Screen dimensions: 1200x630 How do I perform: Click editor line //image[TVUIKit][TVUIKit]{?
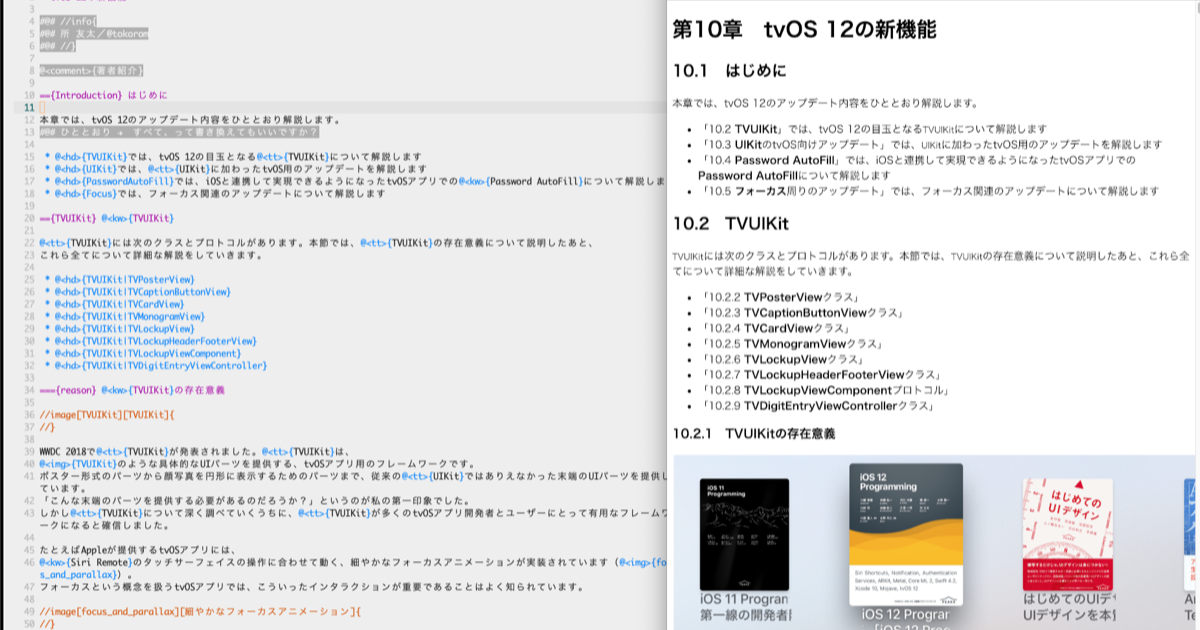(107, 413)
